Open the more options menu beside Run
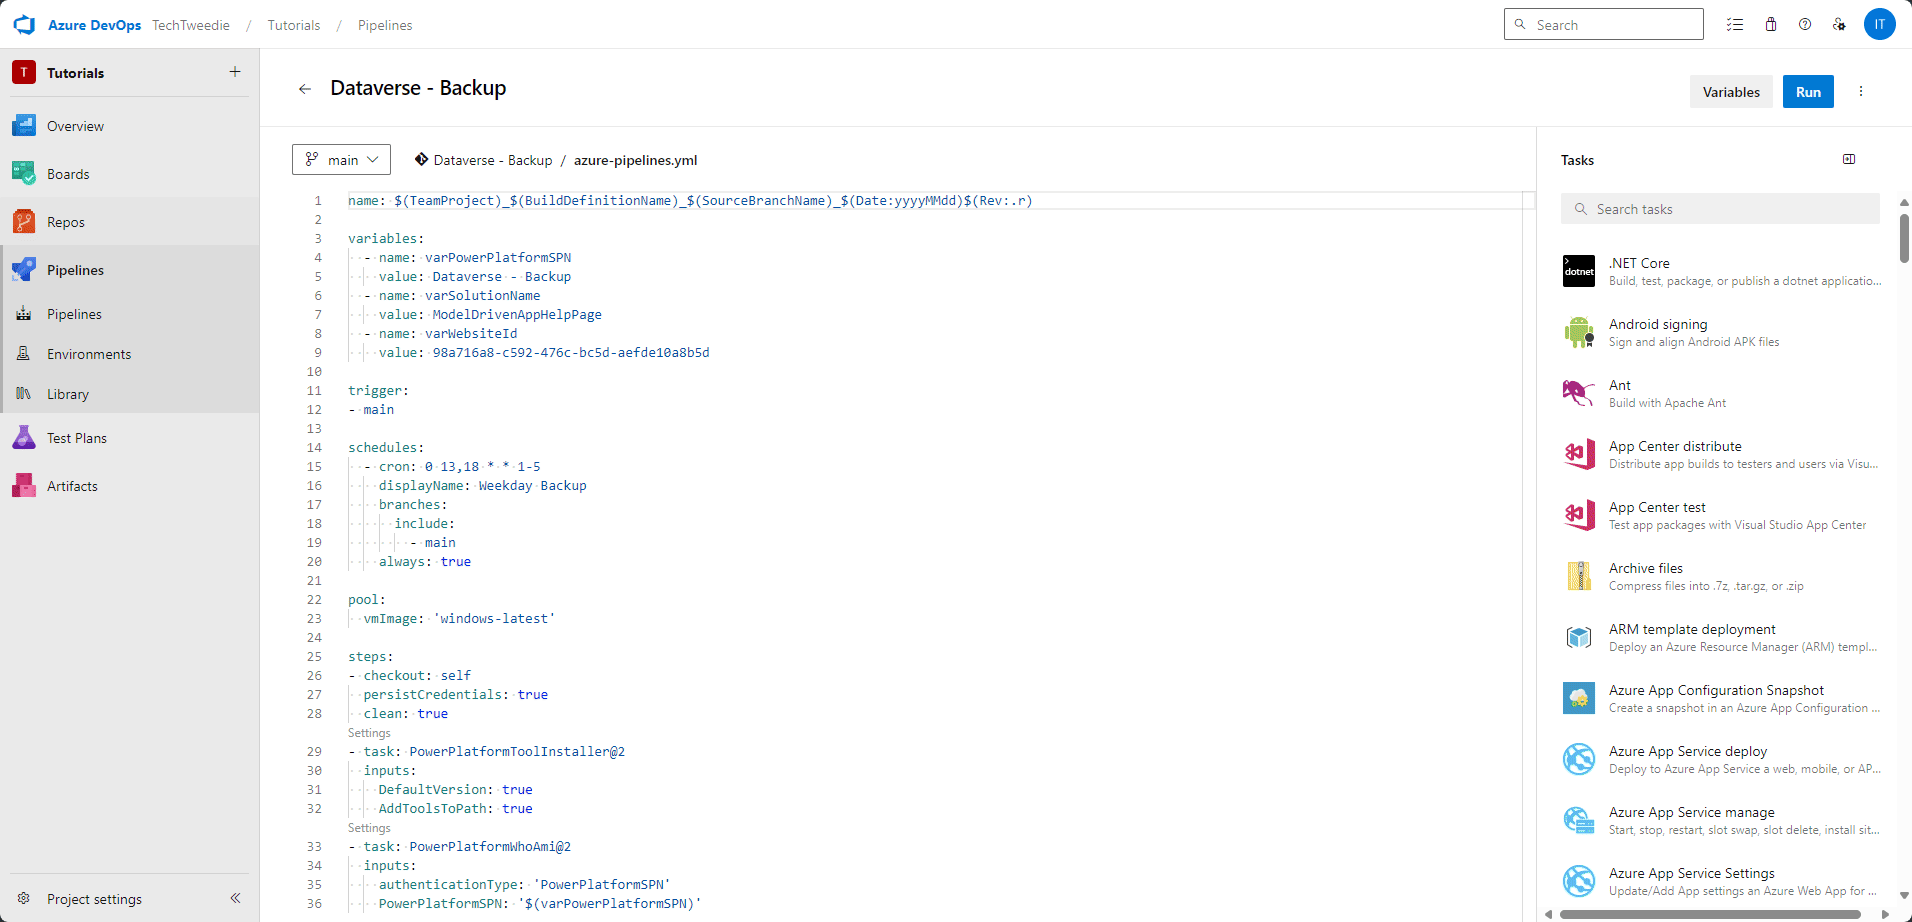The height and width of the screenshot is (922, 1912). [x=1861, y=91]
